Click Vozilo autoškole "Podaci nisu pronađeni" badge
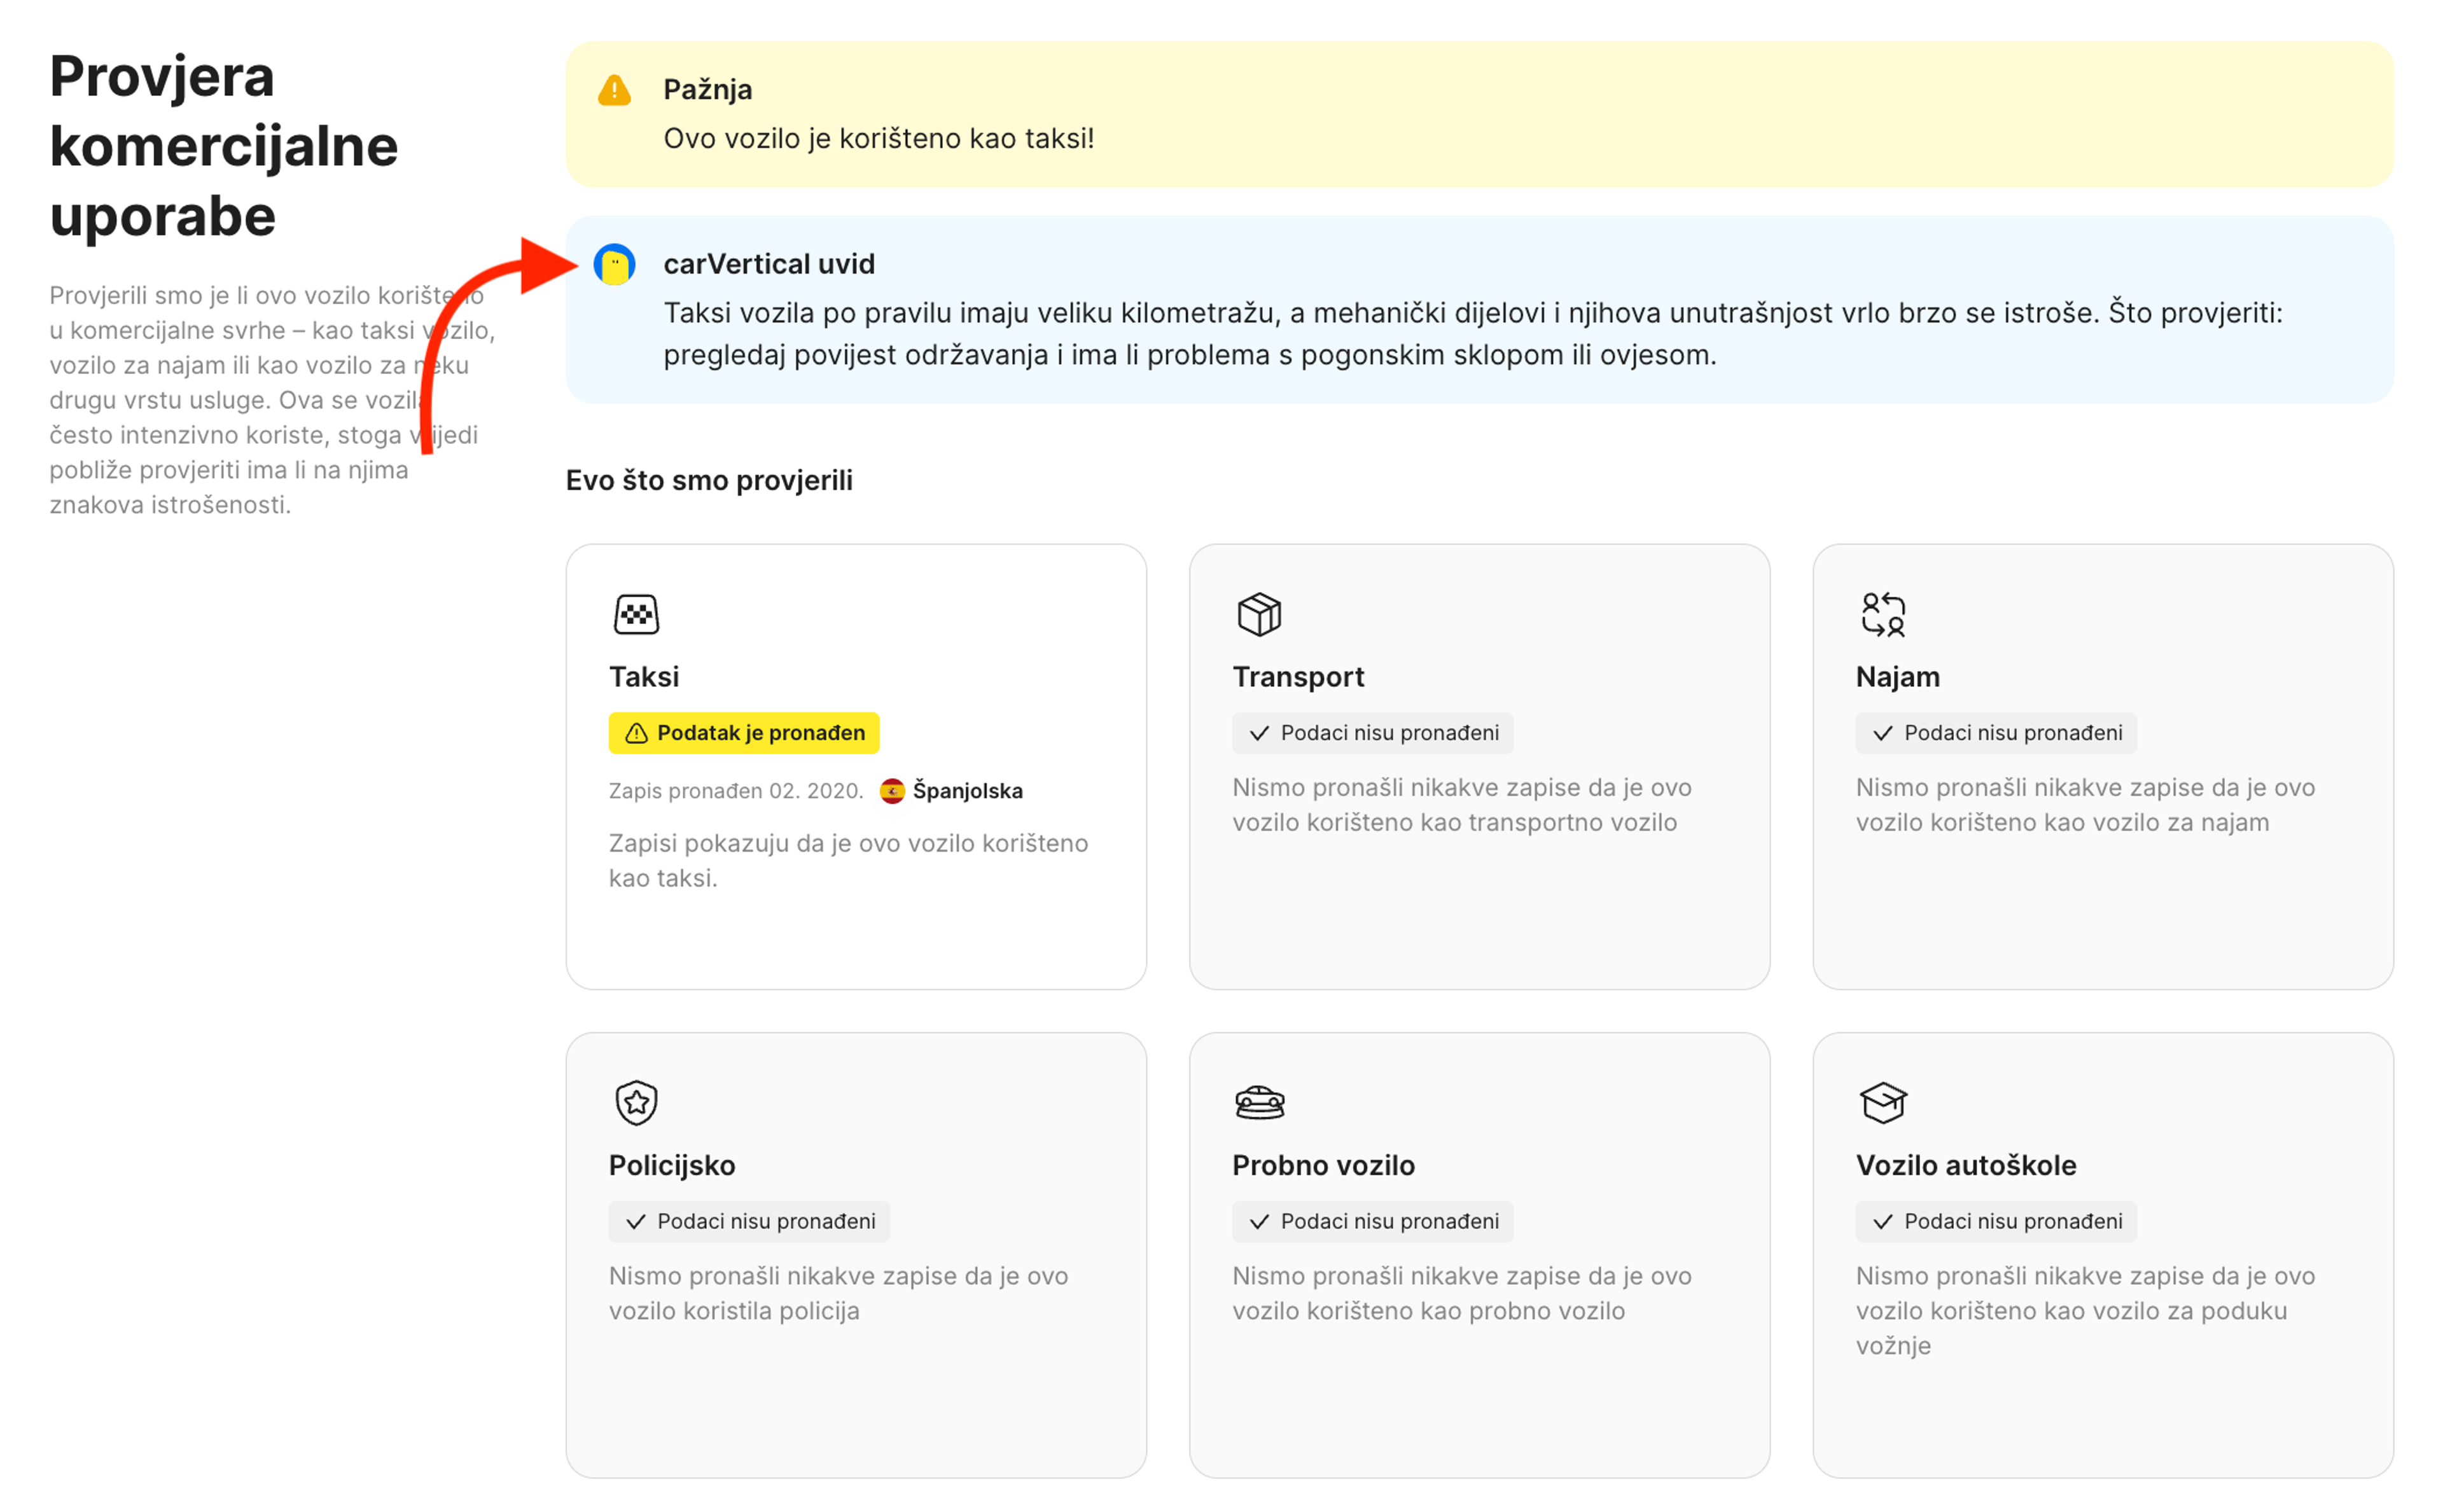The width and height of the screenshot is (2443, 1512). pos(1995,1221)
